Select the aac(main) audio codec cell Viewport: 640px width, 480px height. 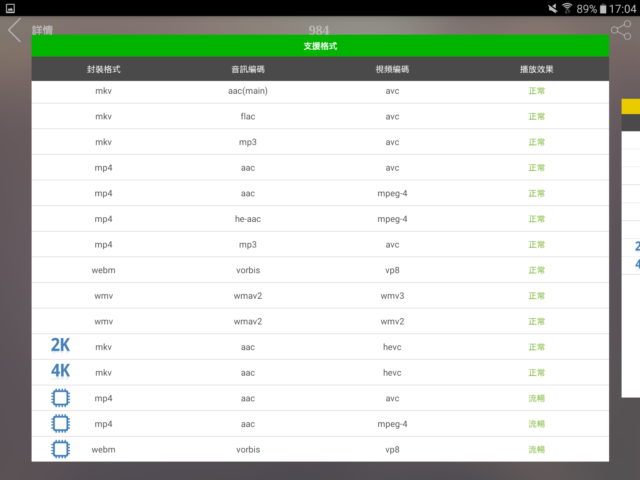(x=248, y=91)
